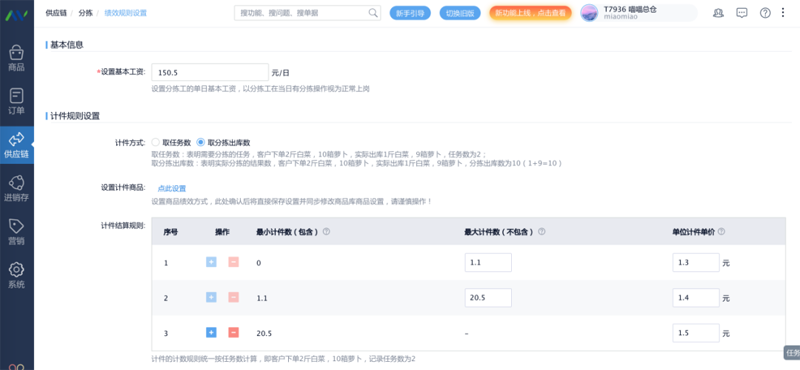Open the 营销 sidebar section
This screenshot has height=370, width=800.
[16, 232]
